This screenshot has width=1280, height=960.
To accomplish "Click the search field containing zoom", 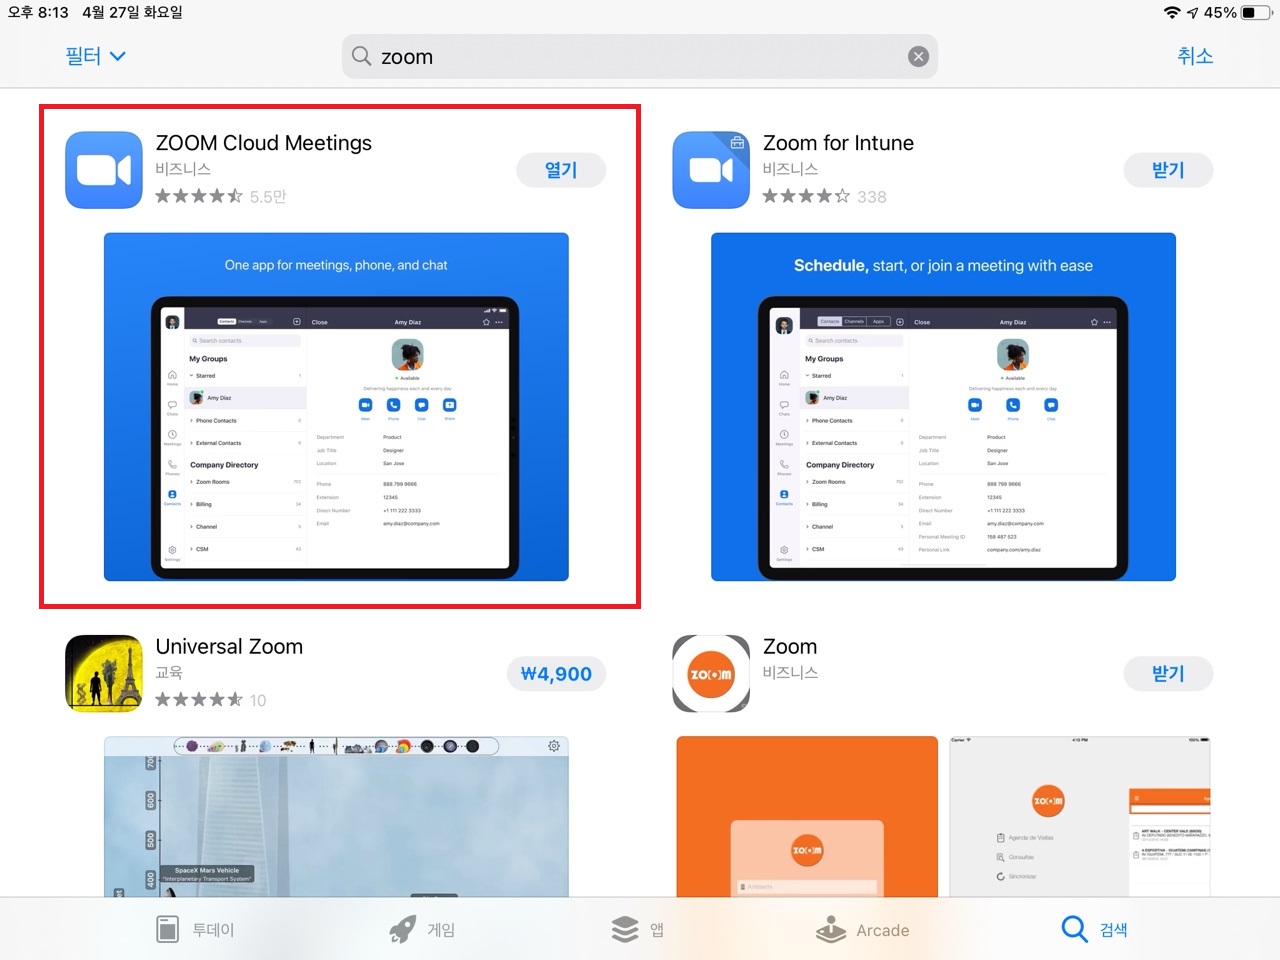I will [x=640, y=56].
